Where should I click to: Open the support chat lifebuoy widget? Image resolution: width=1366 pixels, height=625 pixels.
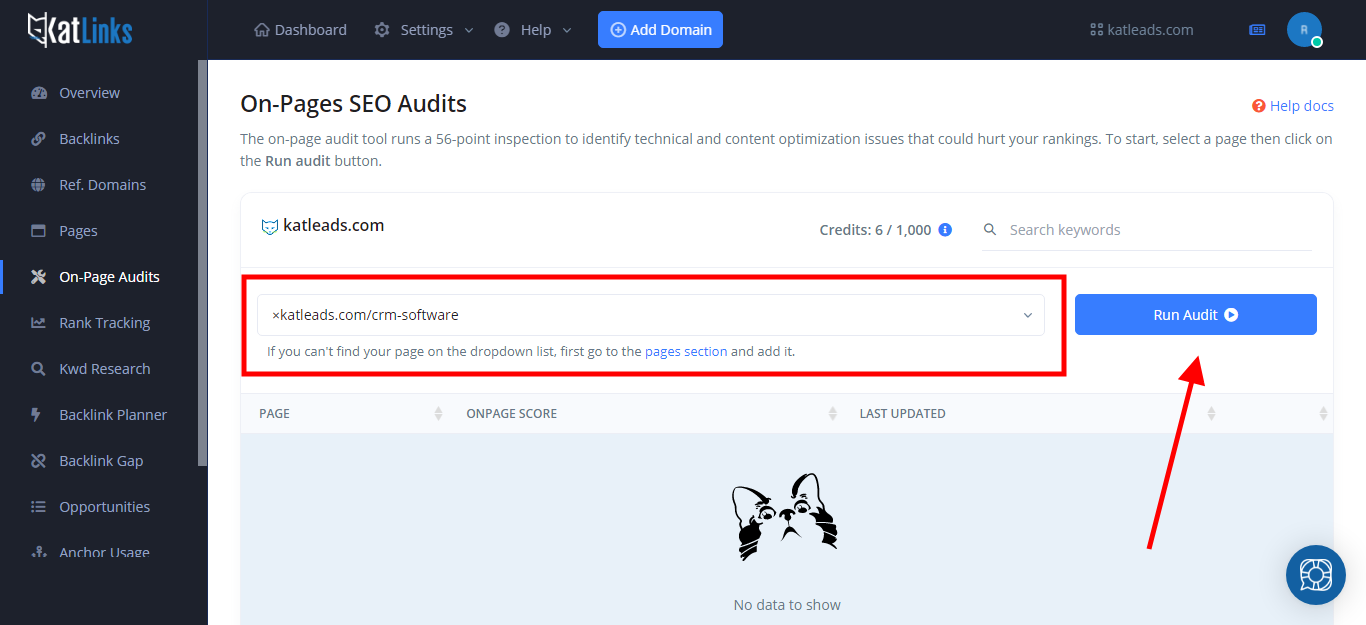pyautogui.click(x=1316, y=575)
